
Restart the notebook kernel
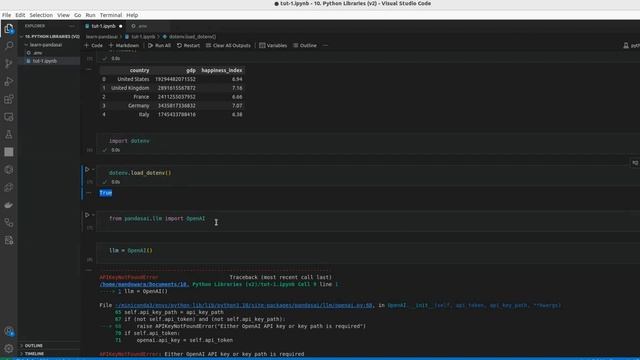[x=189, y=45]
